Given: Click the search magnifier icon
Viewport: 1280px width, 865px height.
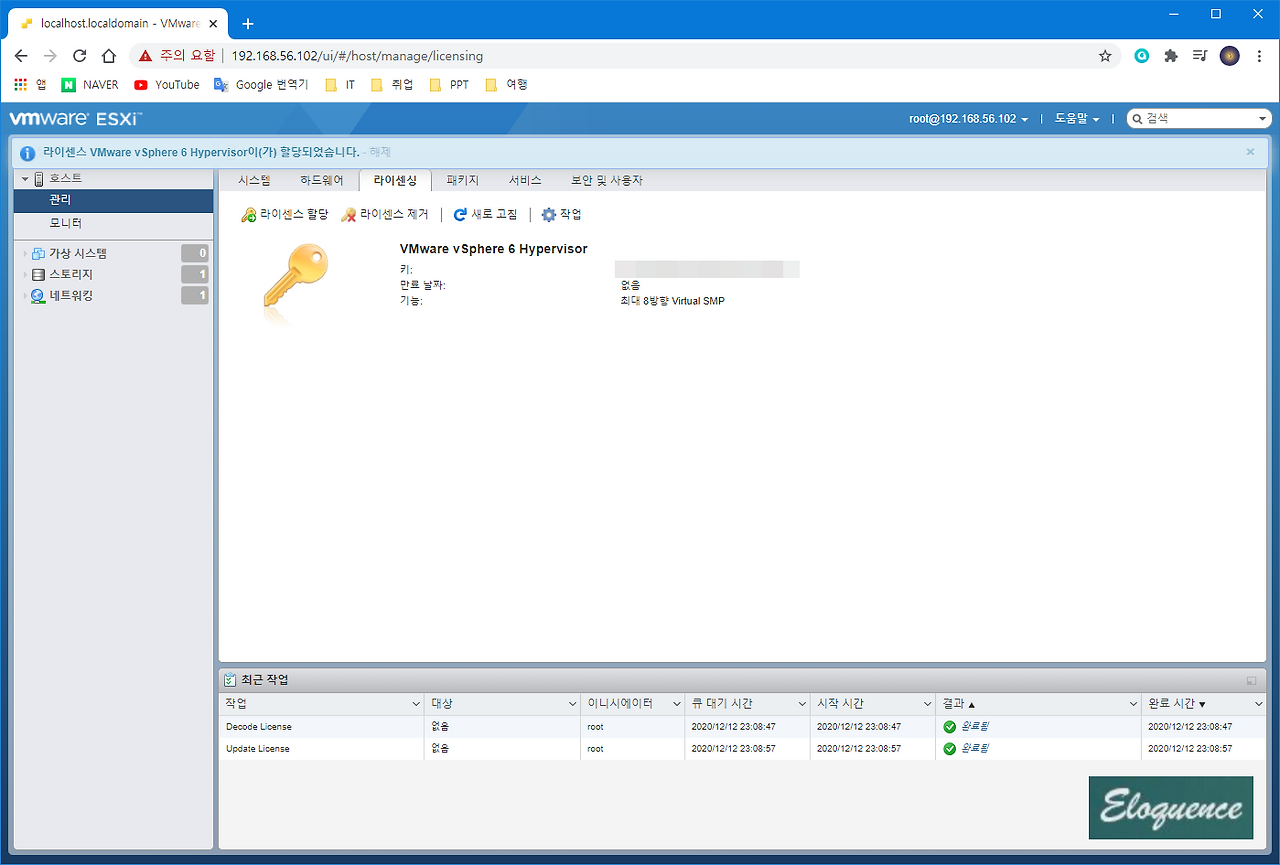Looking at the screenshot, I should (1137, 119).
